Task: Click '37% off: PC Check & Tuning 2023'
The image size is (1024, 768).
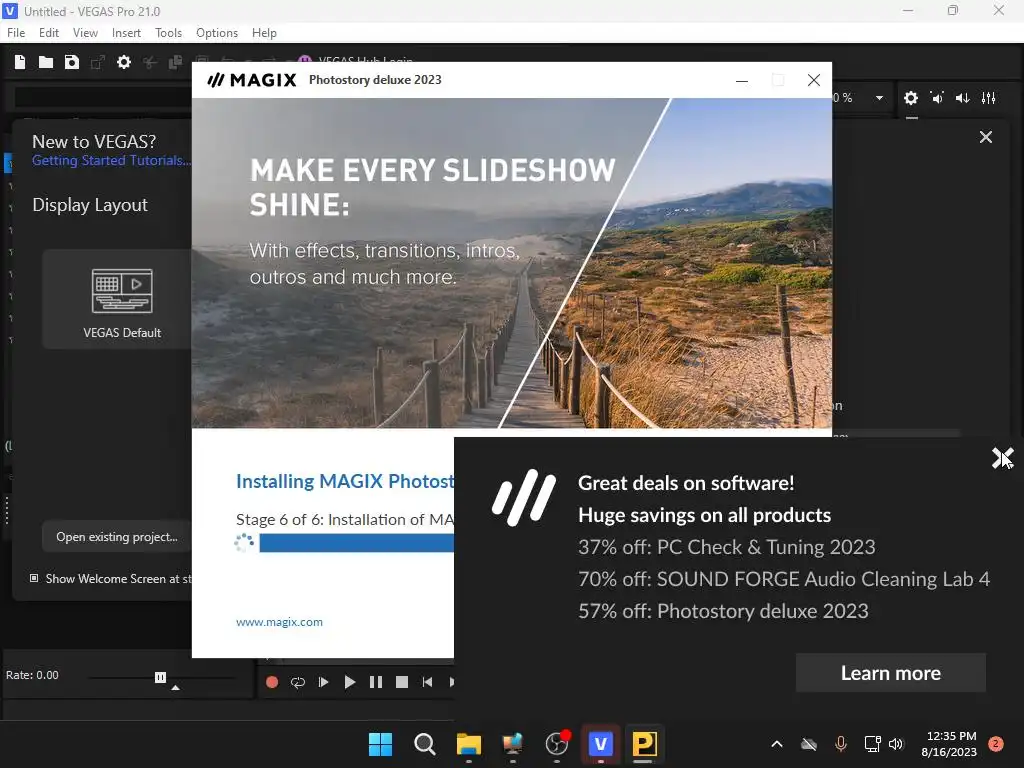Action: (726, 547)
